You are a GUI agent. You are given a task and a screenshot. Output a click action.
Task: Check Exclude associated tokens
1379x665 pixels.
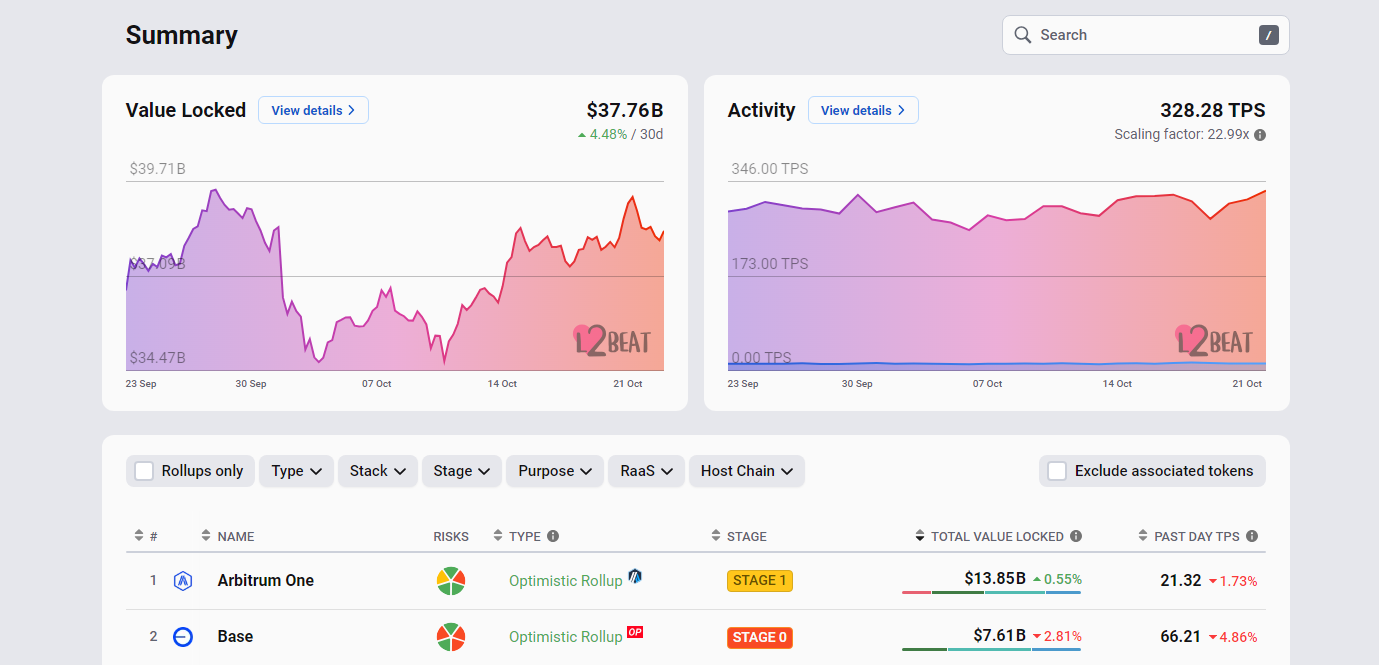pos(1057,471)
